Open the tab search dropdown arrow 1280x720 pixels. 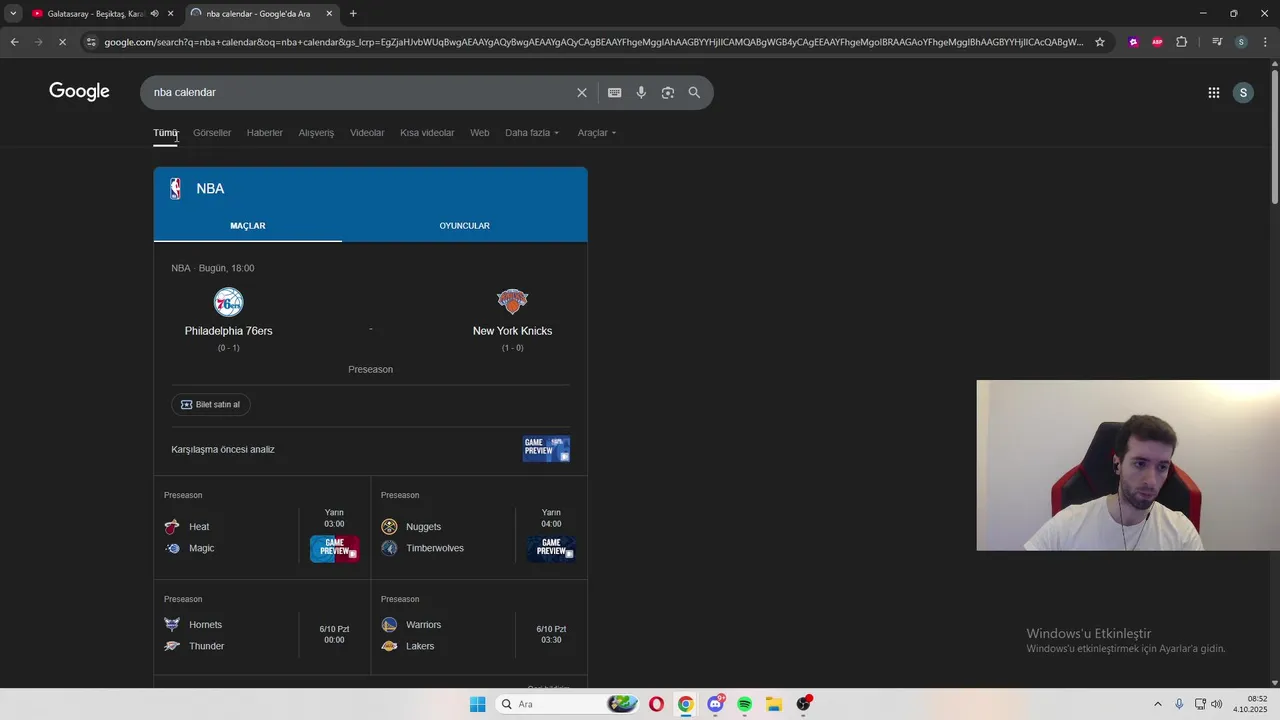(13, 14)
